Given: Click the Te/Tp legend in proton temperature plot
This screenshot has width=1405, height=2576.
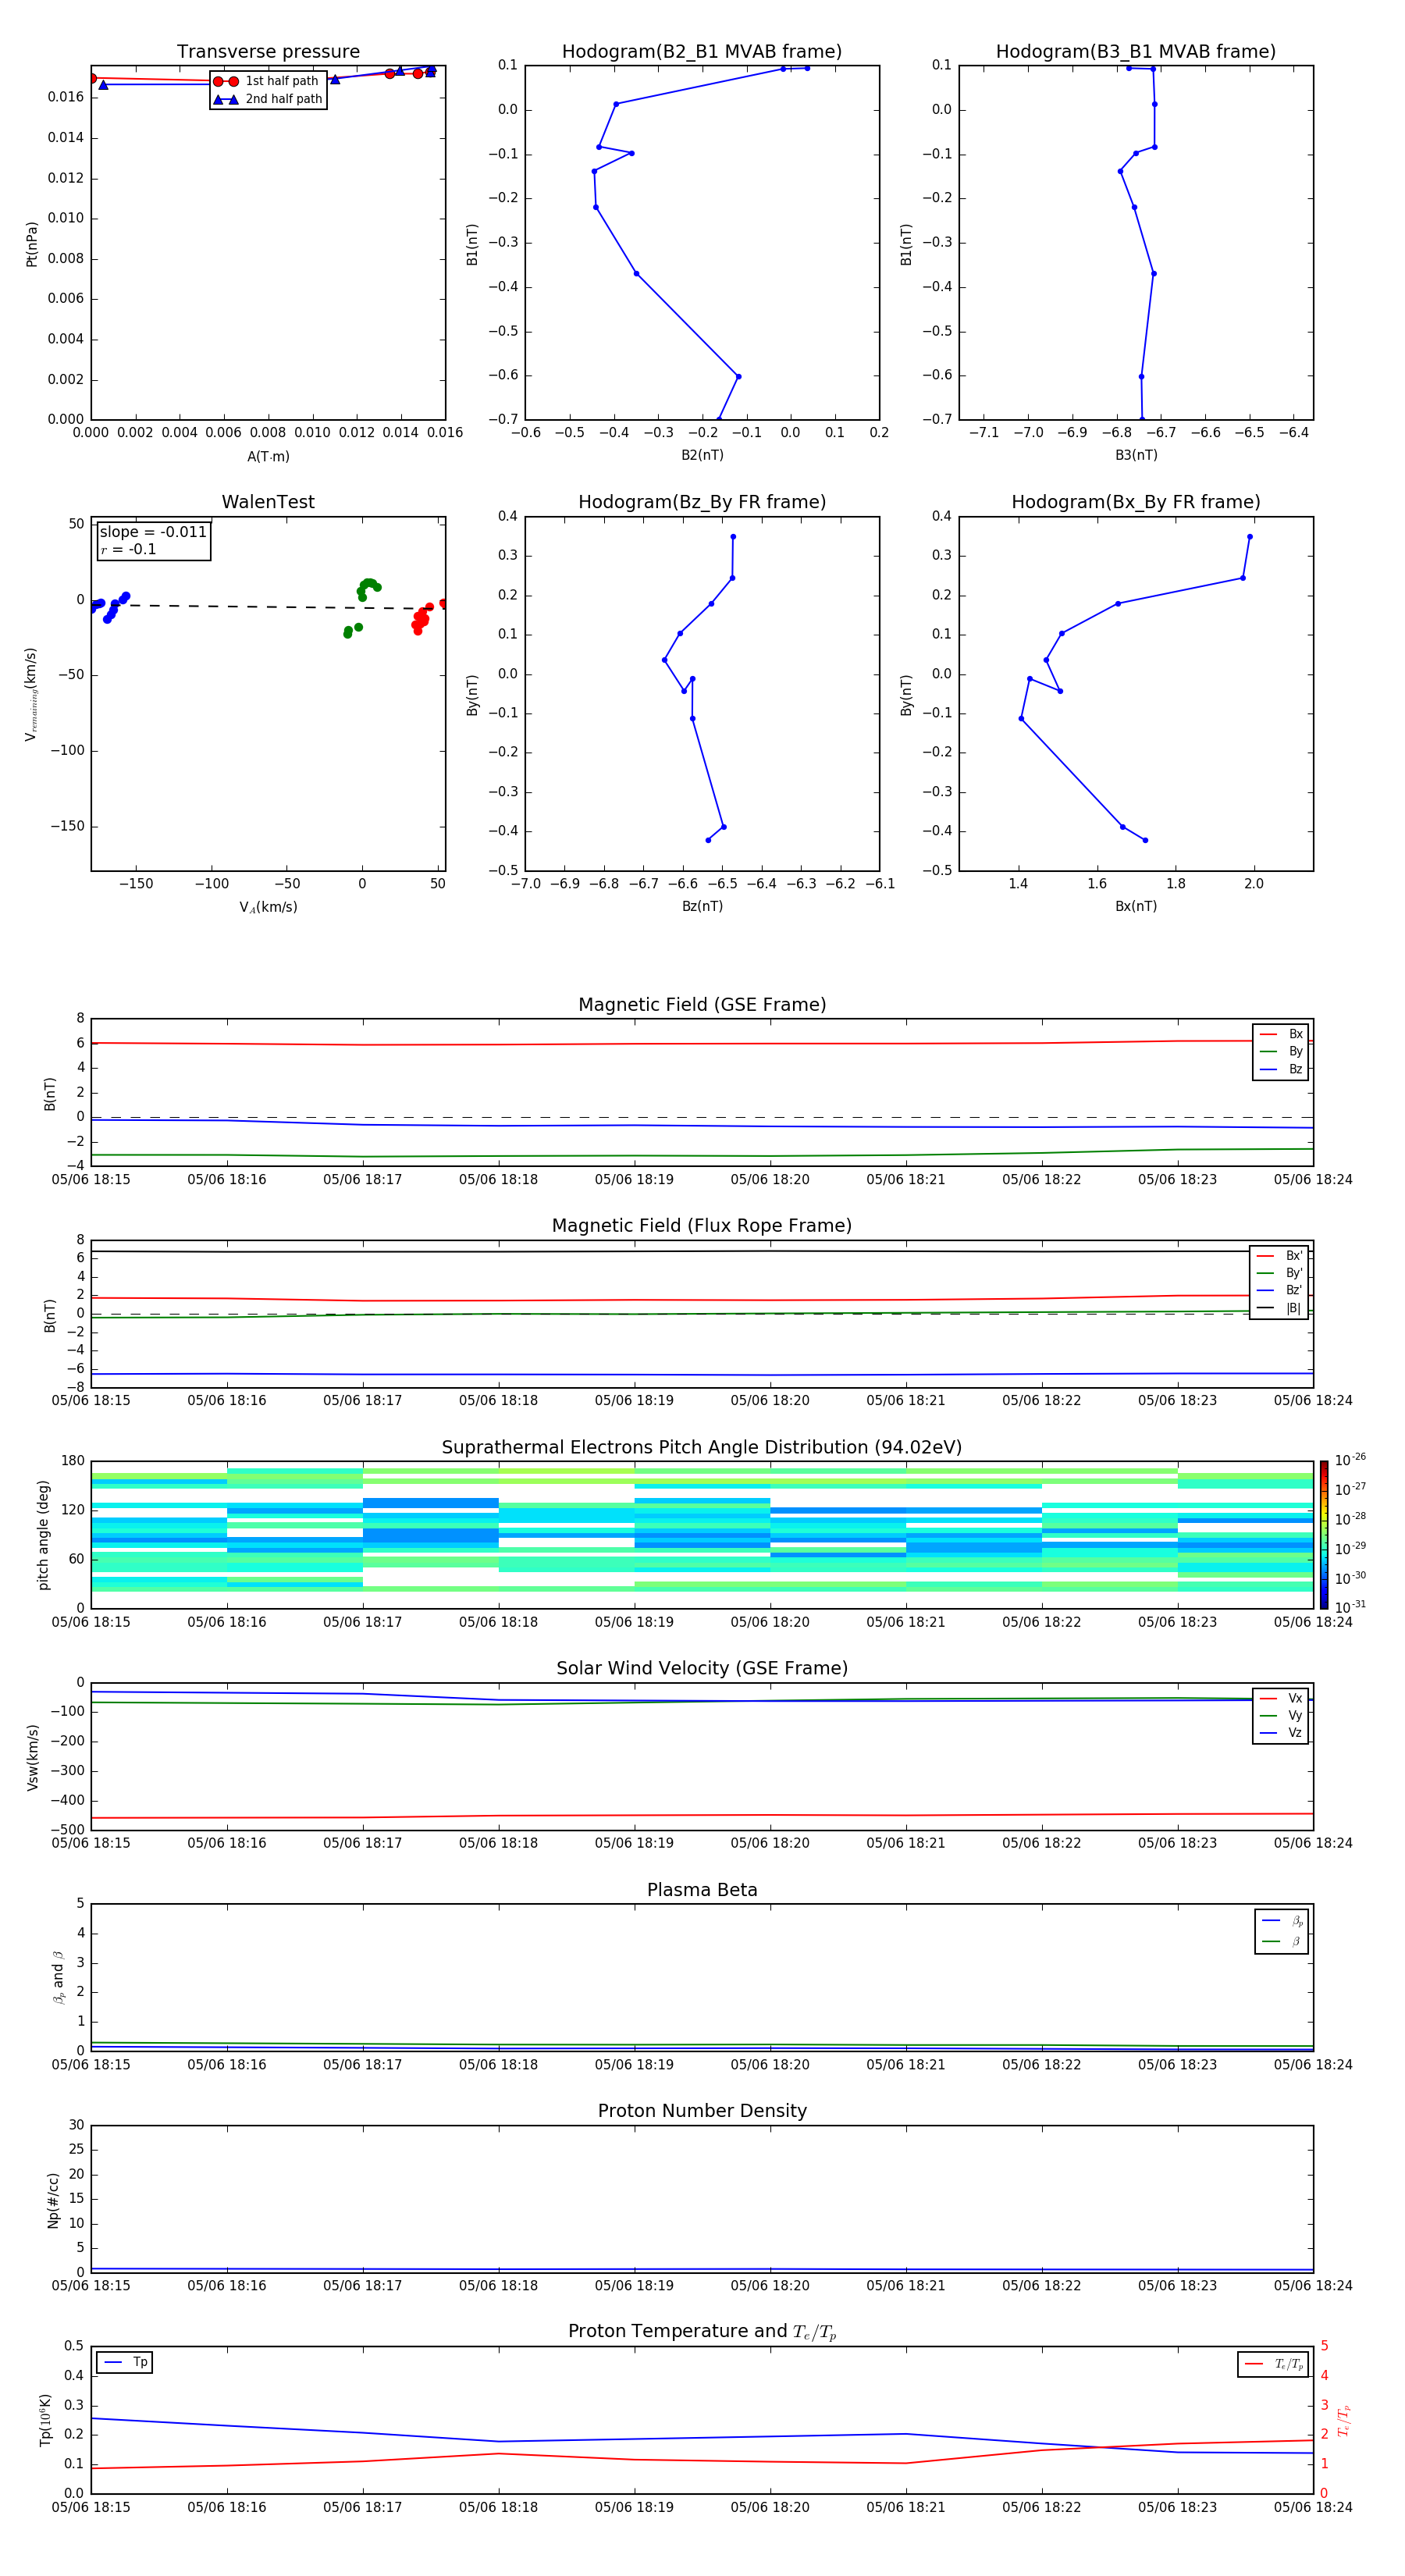Looking at the screenshot, I should [x=1272, y=2364].
